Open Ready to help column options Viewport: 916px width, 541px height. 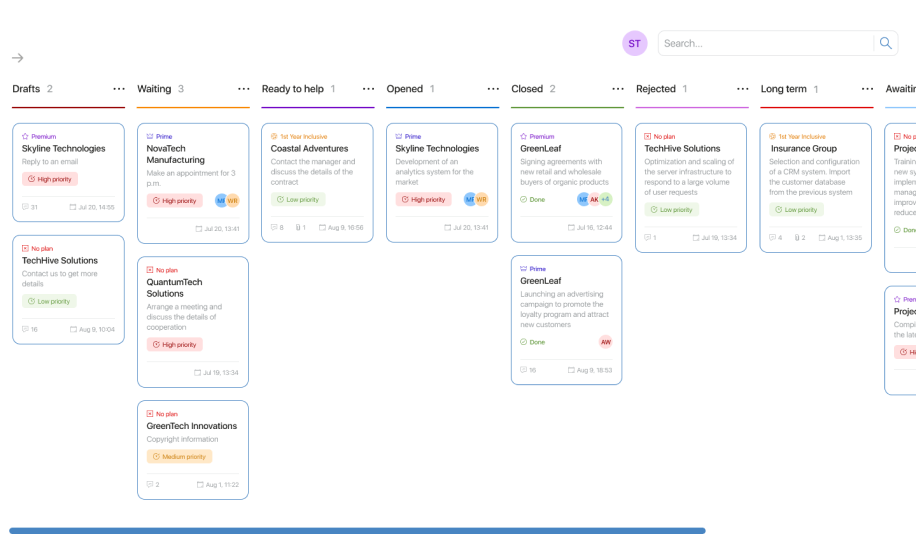(x=368, y=89)
